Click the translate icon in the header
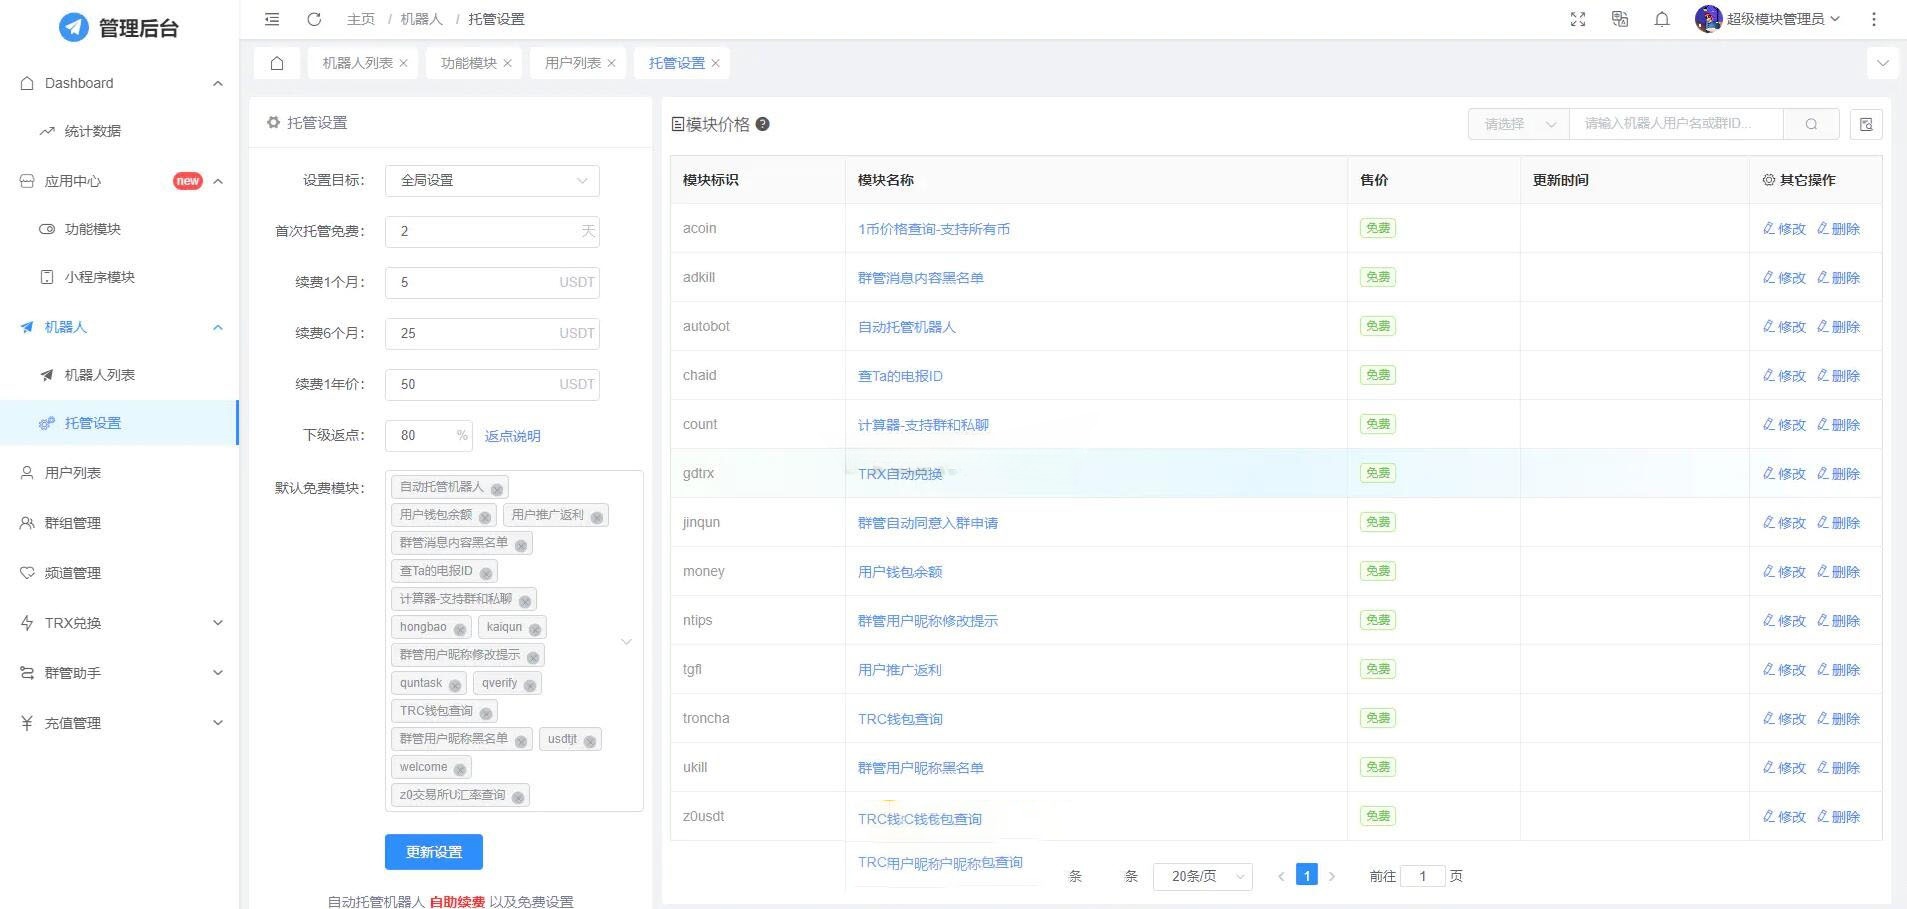1907x909 pixels. coord(1619,18)
